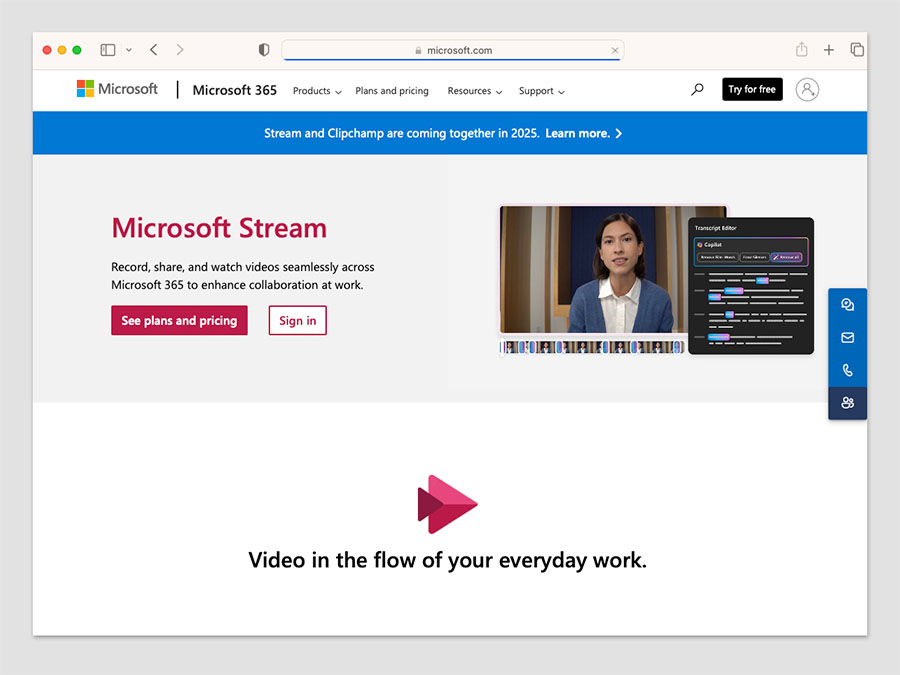Click the Microsoft Stream heading
The image size is (900, 675).
point(219,228)
